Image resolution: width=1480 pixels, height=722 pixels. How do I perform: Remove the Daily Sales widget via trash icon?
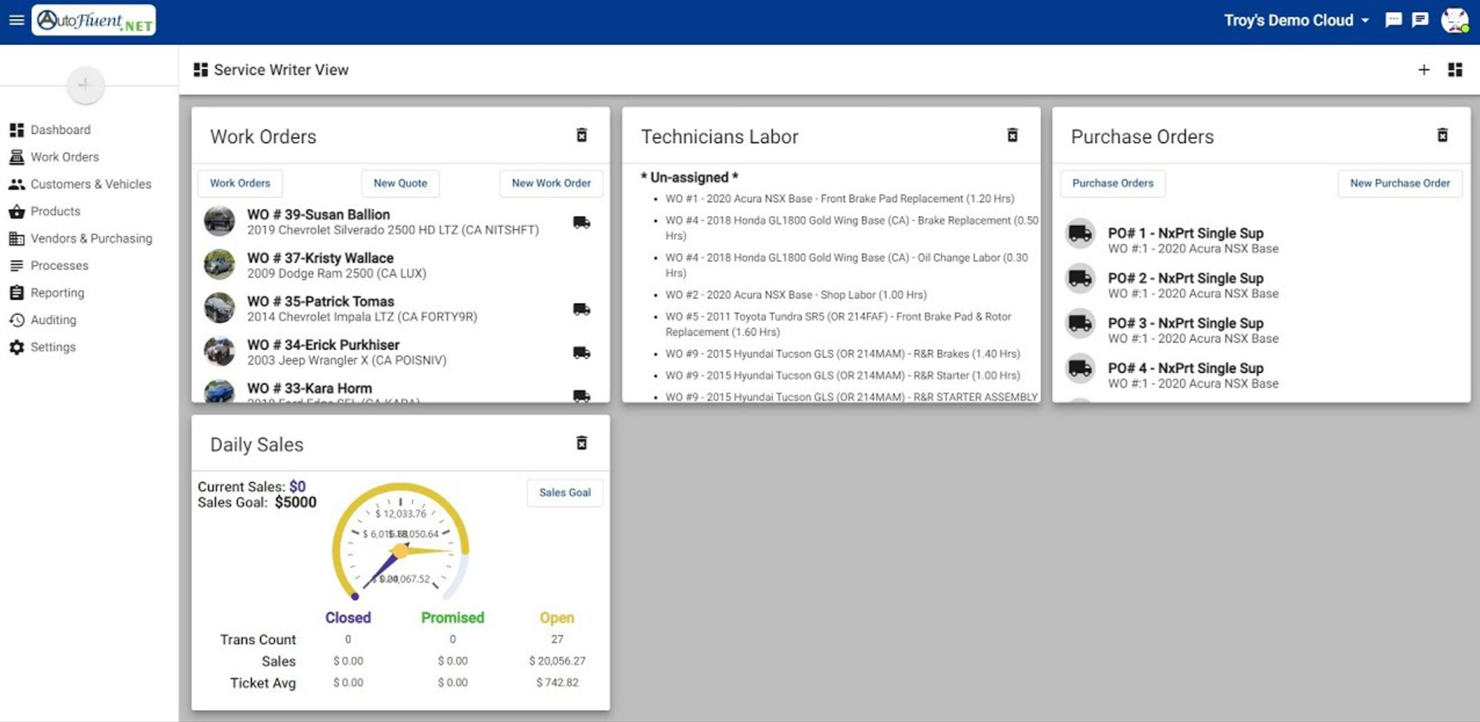tap(581, 443)
